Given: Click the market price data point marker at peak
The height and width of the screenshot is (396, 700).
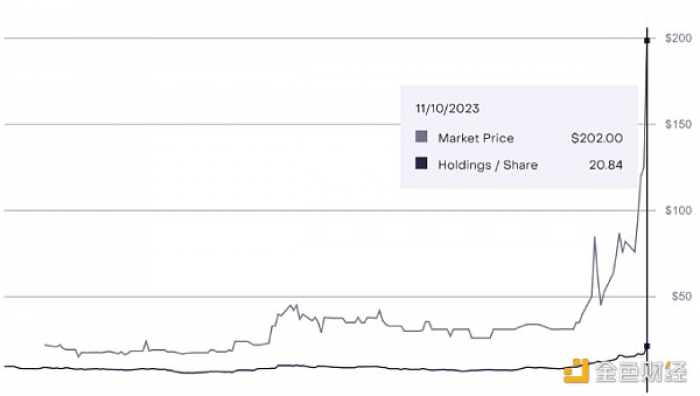Looking at the screenshot, I should click(647, 41).
